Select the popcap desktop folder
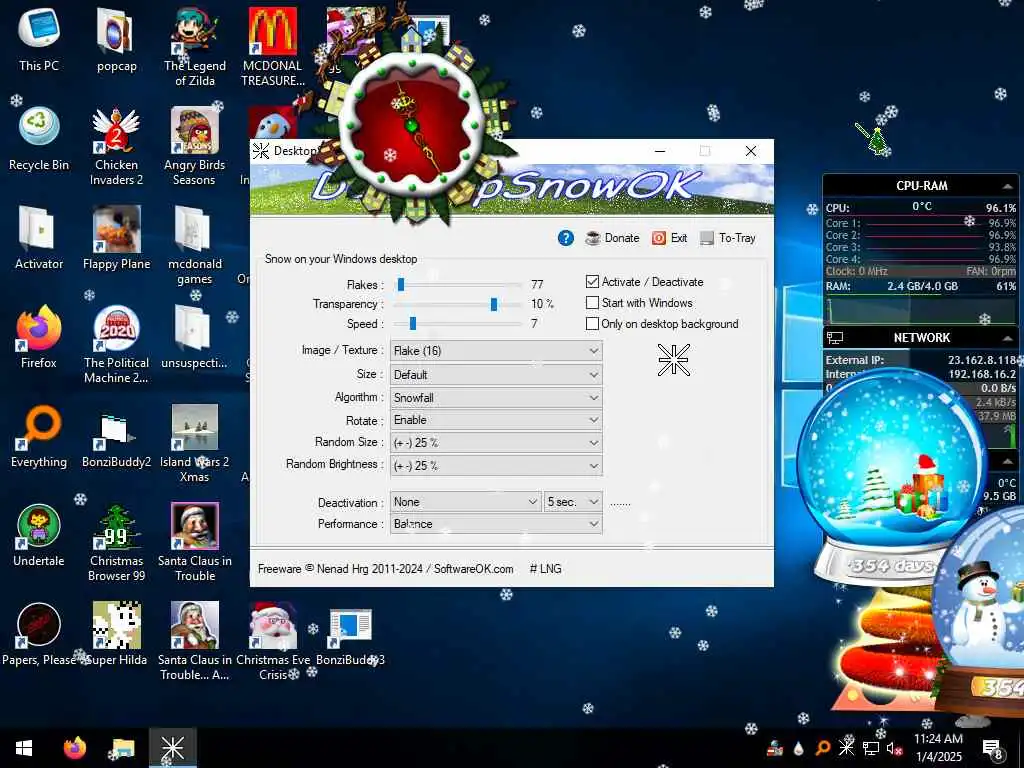 tap(116, 40)
